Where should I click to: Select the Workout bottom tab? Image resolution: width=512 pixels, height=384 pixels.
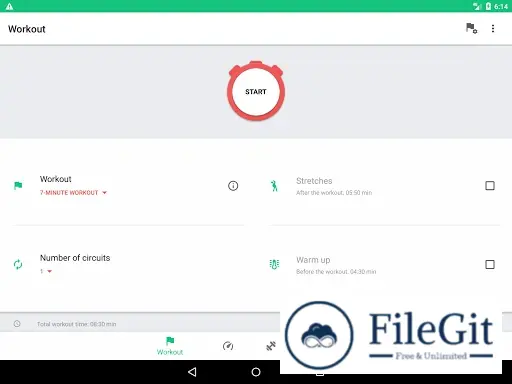coord(170,346)
